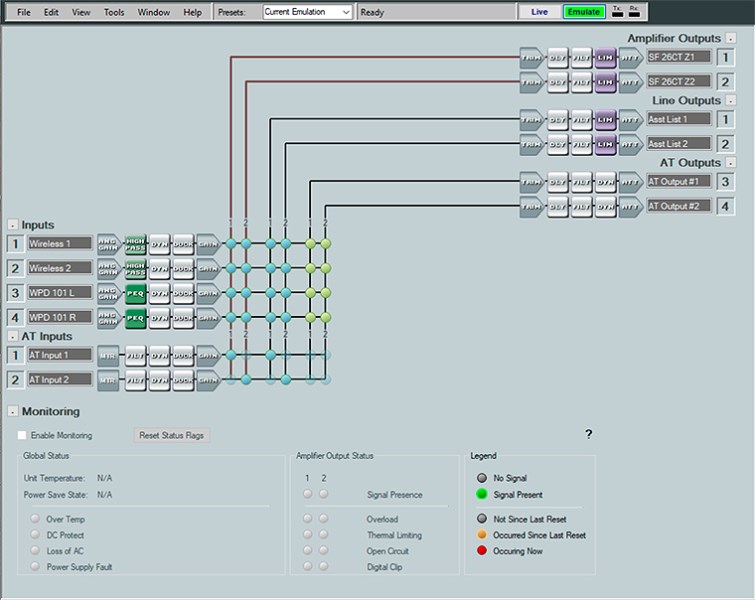Click the LIM block for SF 26CT Z1
Screen dimensions: 755x600
pyautogui.click(x=605, y=56)
